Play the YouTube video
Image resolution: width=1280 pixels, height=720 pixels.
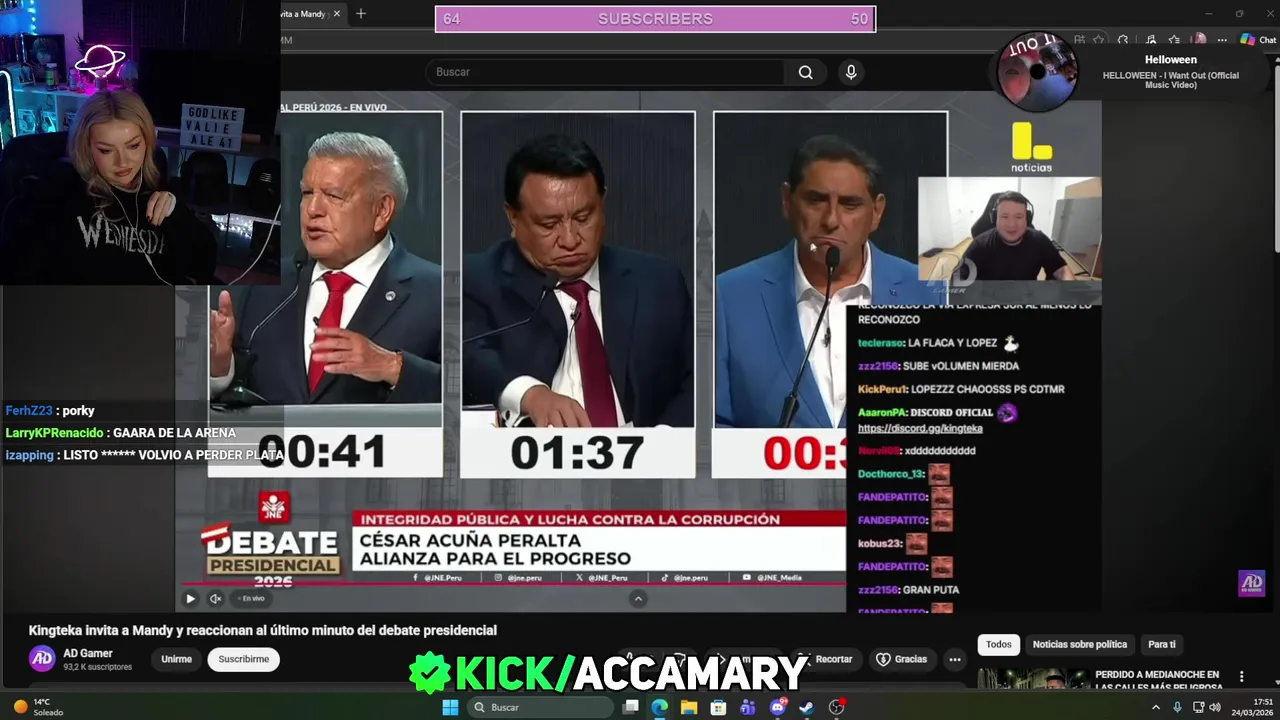(190, 598)
